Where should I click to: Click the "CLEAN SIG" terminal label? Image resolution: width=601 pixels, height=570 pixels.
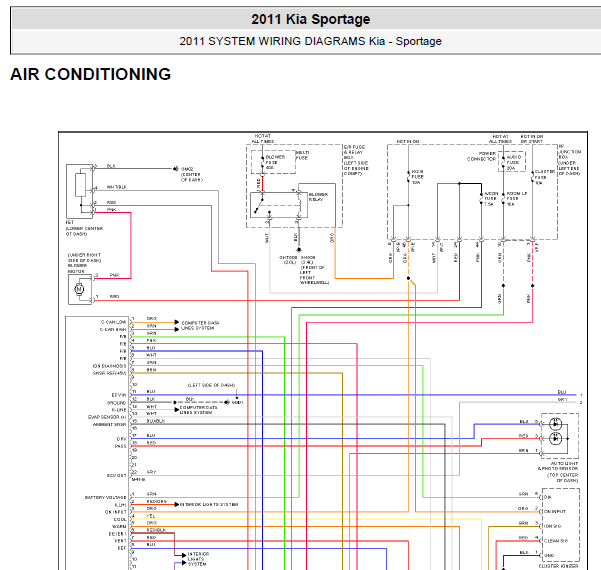point(556,541)
